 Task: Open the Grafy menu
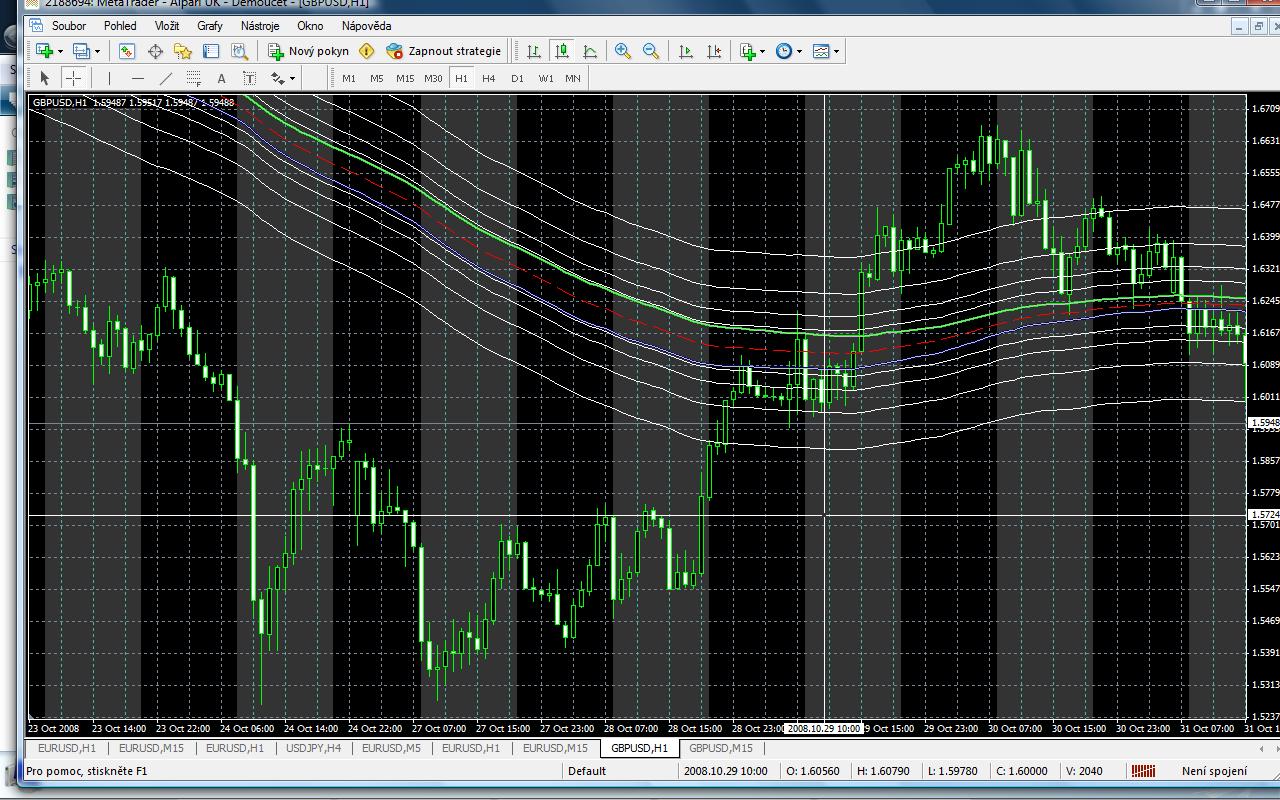point(210,26)
